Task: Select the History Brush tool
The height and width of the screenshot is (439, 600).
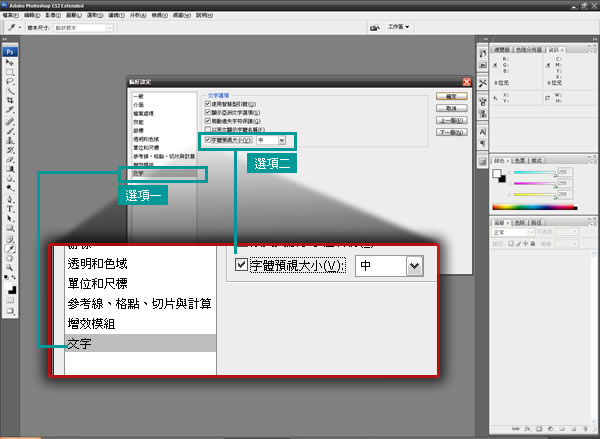Action: [x=10, y=150]
